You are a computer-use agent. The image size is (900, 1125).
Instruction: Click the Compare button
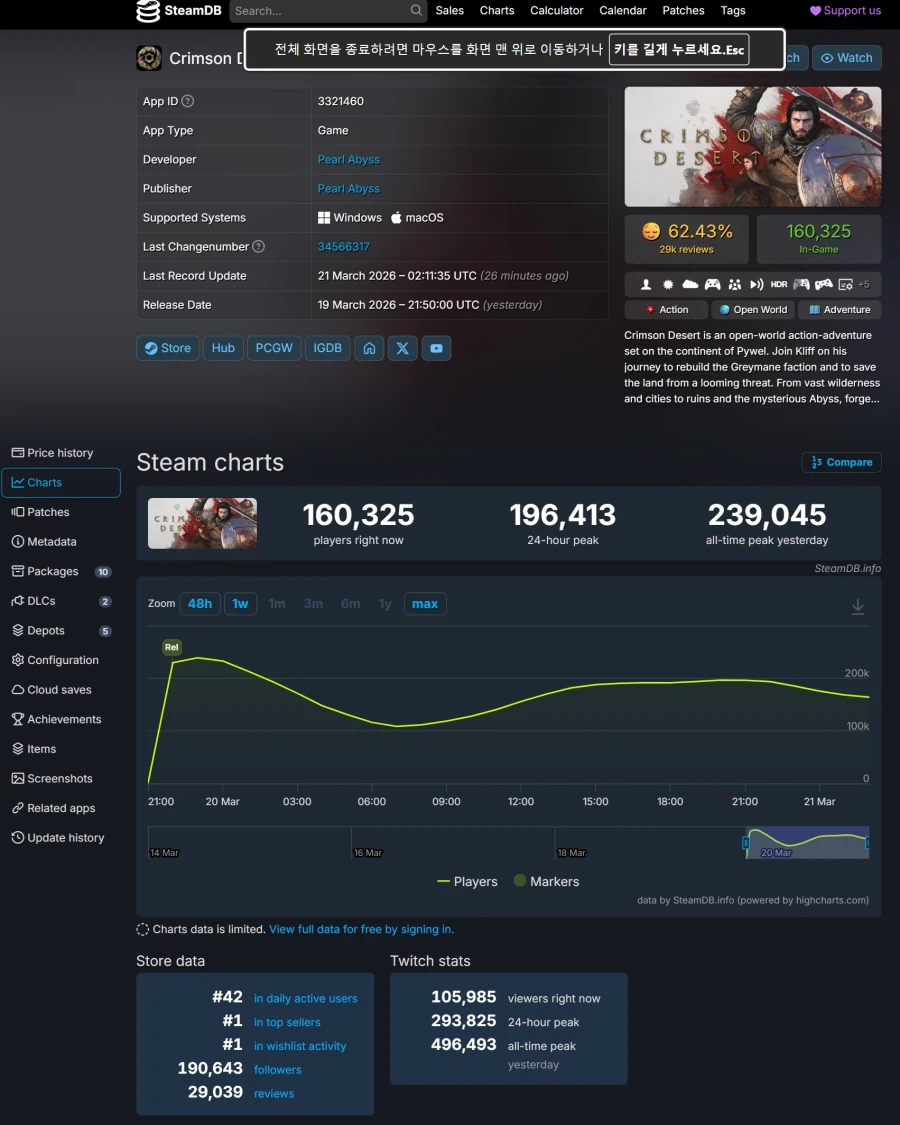pyautogui.click(x=841, y=462)
